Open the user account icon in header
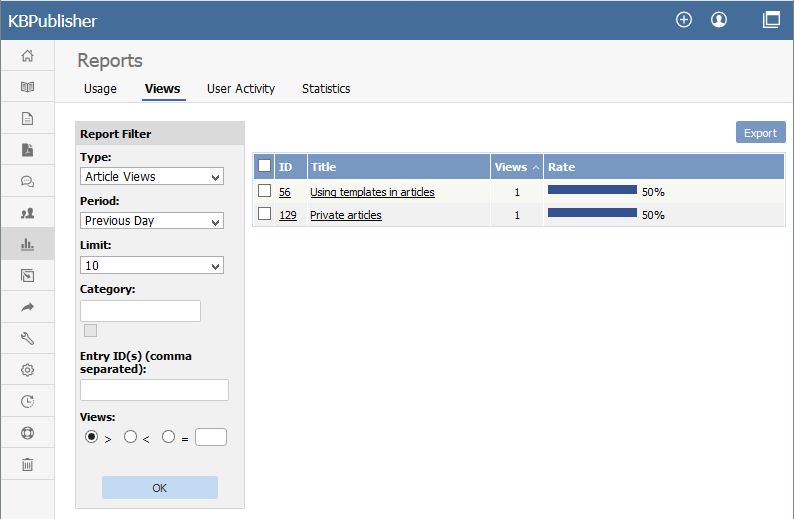Viewport: 794px width, 519px height. pyautogui.click(x=719, y=20)
